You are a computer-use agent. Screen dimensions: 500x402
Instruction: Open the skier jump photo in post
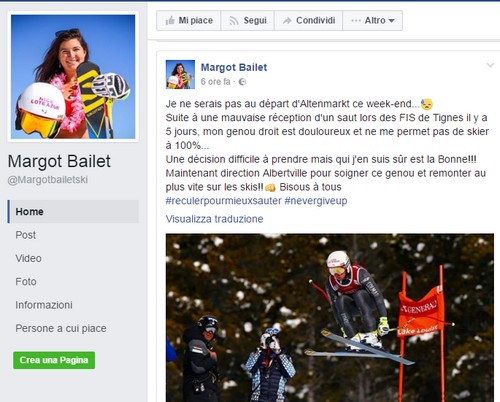[x=330, y=318]
